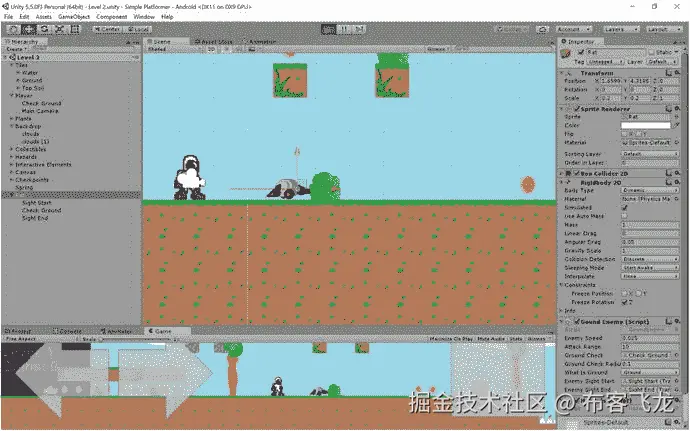Image resolution: width=690 pixels, height=431 pixels.
Task: Open the GameObject menu
Action: [x=74, y=17]
